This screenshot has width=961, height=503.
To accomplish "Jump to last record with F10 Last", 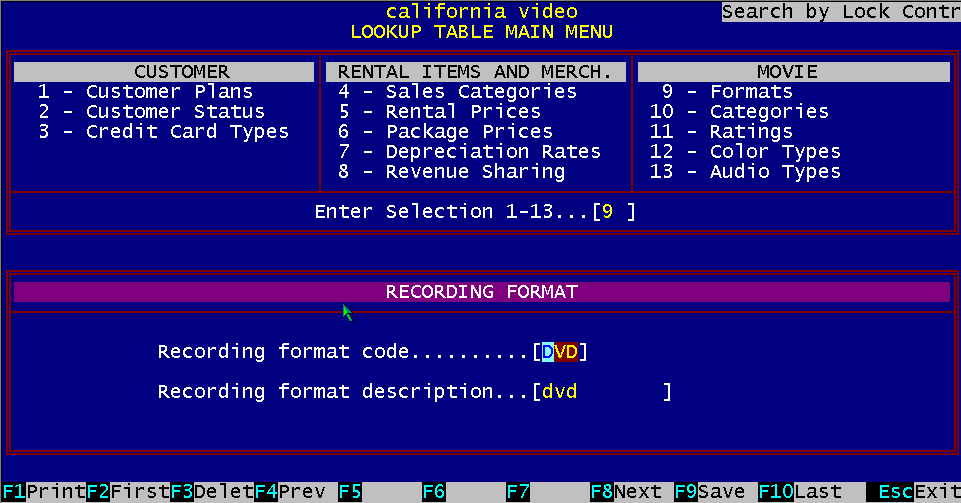I will point(800,492).
